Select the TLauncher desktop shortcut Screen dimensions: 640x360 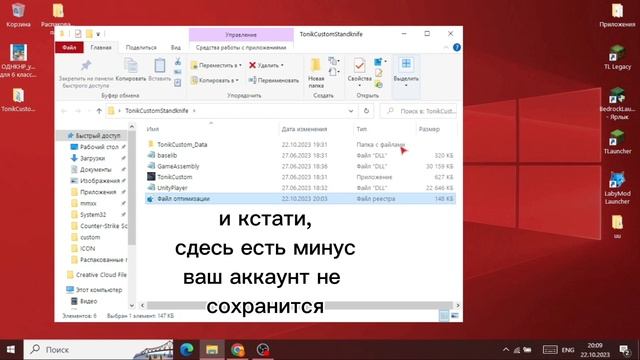[x=617, y=142]
